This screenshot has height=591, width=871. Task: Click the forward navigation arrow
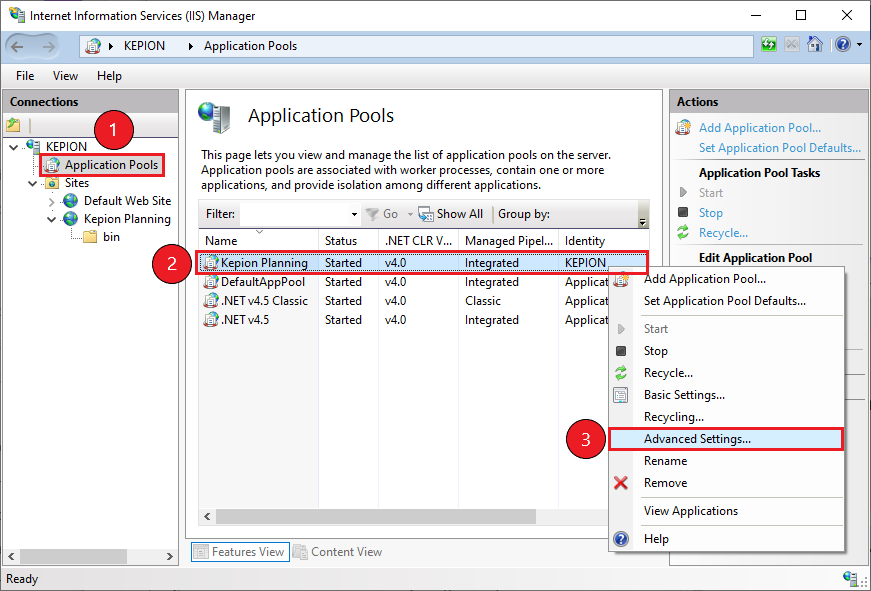tap(49, 47)
